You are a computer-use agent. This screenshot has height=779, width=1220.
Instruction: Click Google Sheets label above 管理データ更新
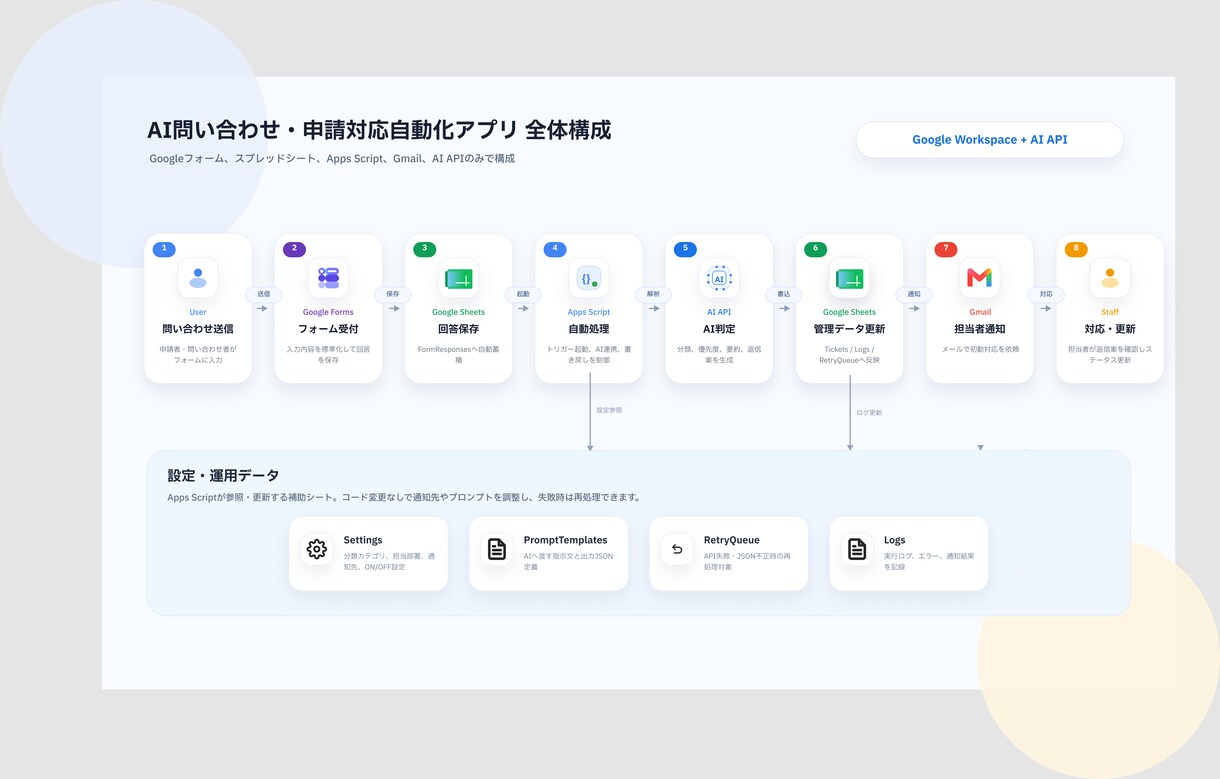click(849, 312)
